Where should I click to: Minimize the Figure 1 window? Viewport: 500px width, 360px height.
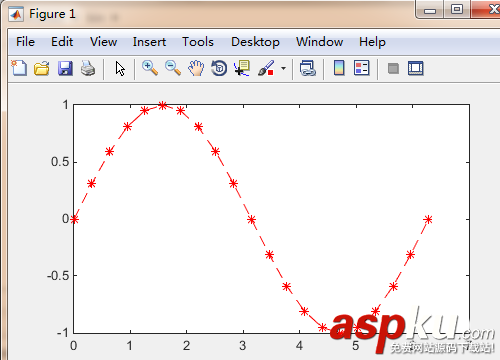point(430,10)
